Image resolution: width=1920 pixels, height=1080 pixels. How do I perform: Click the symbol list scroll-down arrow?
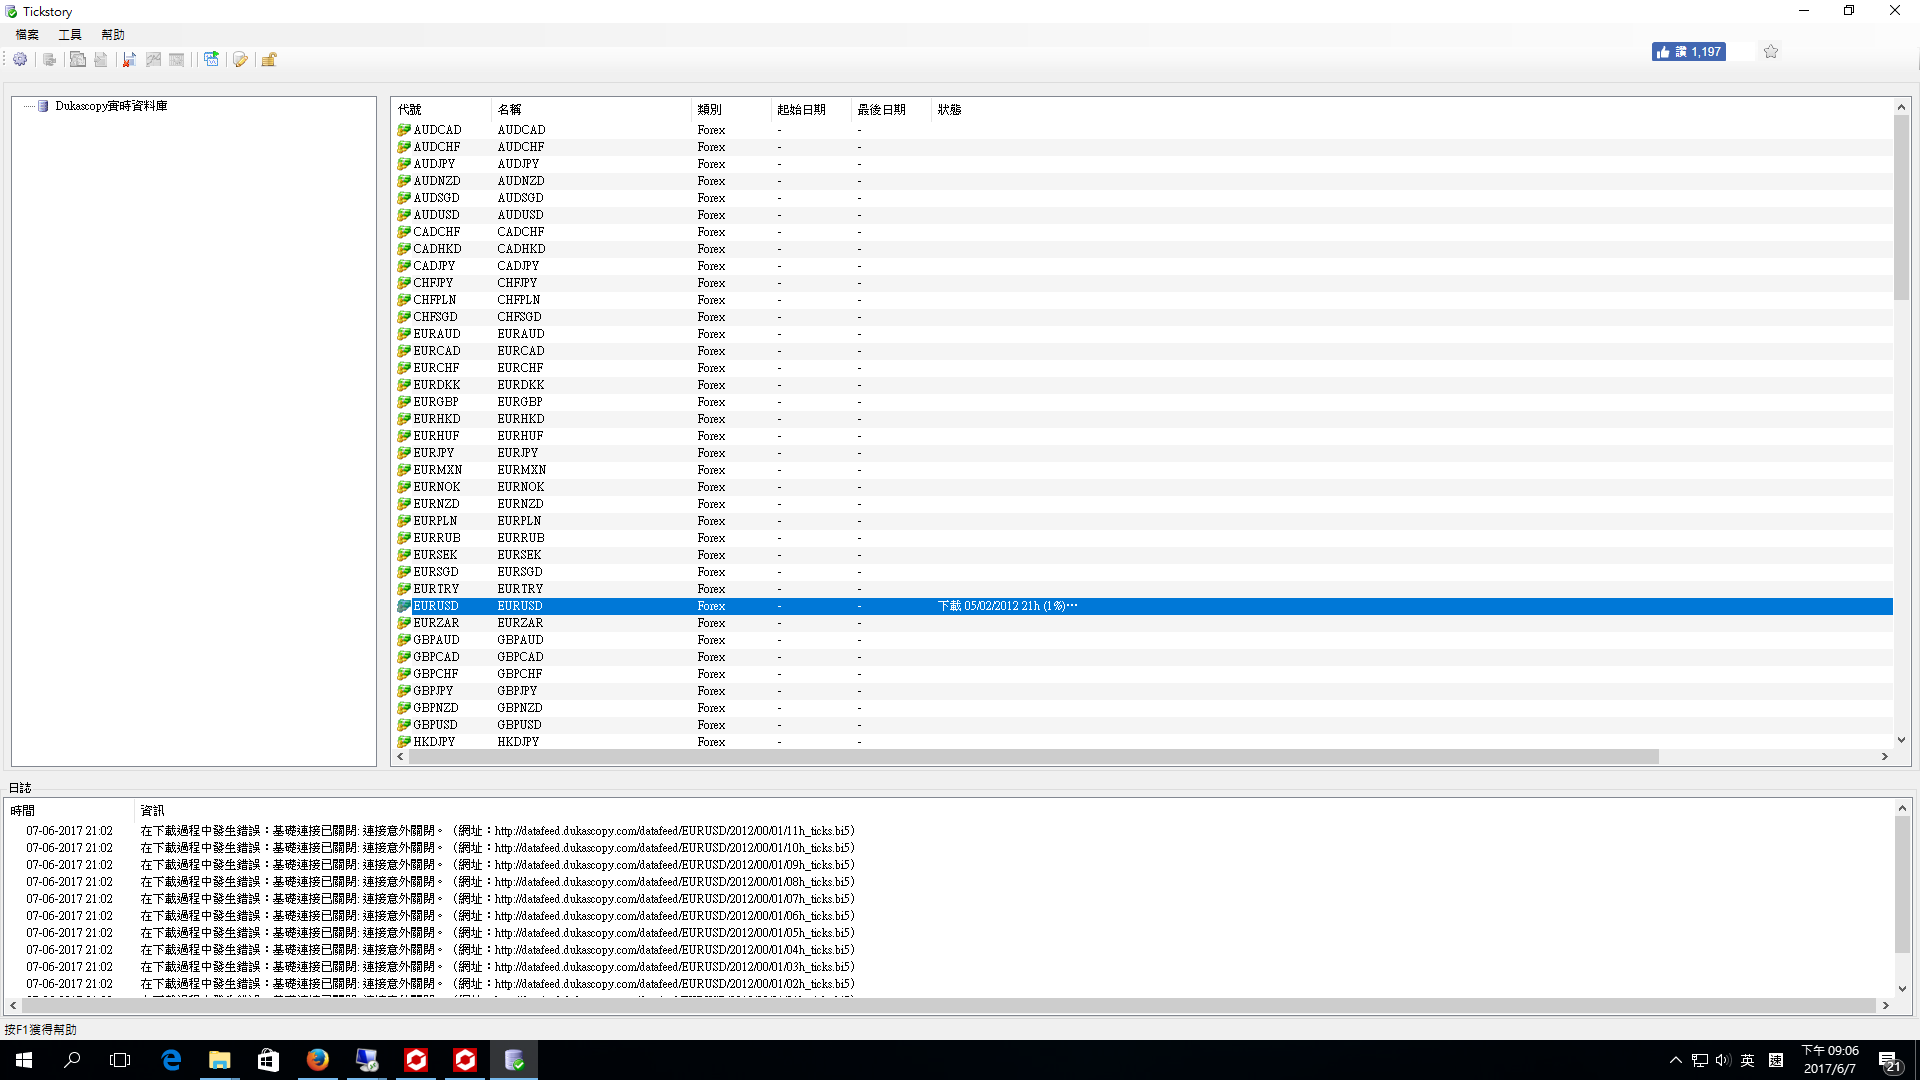click(x=1901, y=740)
